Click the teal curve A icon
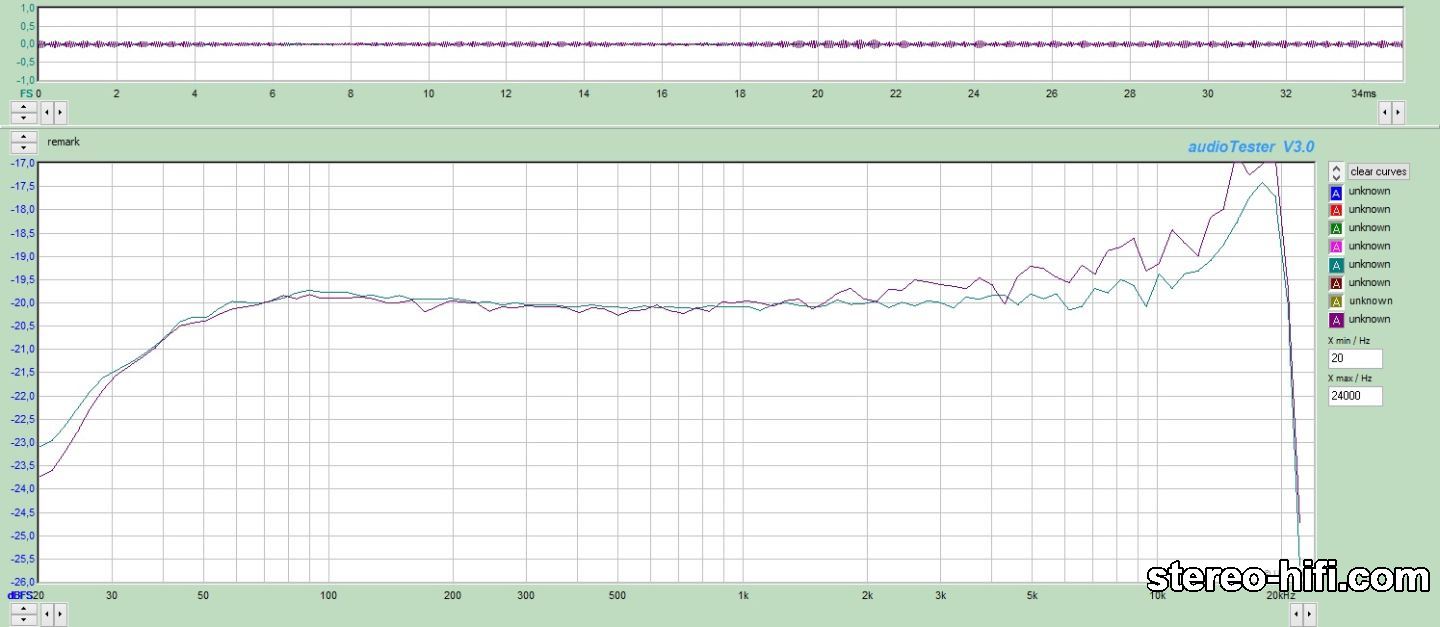Viewport: 1440px width, 627px height. pyautogui.click(x=1335, y=265)
